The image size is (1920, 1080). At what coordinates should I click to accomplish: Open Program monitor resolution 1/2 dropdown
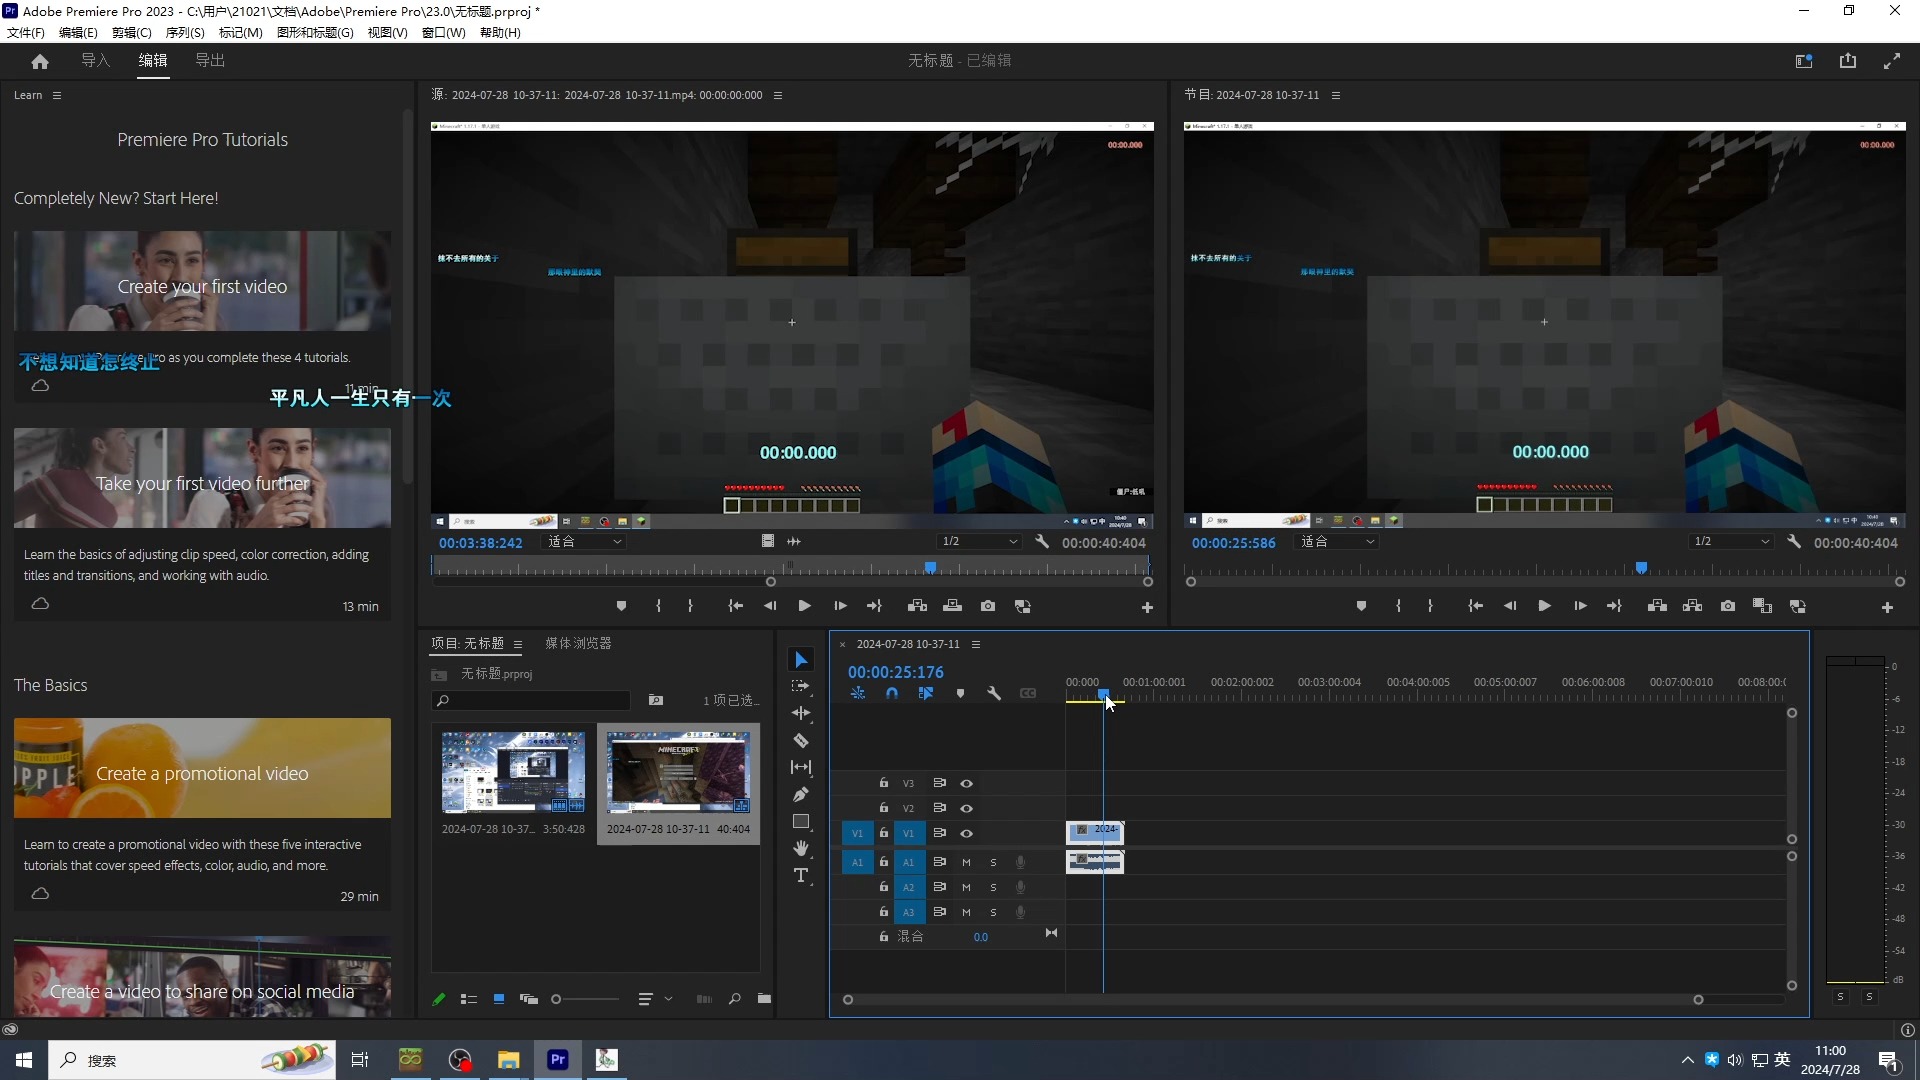pos(1731,542)
